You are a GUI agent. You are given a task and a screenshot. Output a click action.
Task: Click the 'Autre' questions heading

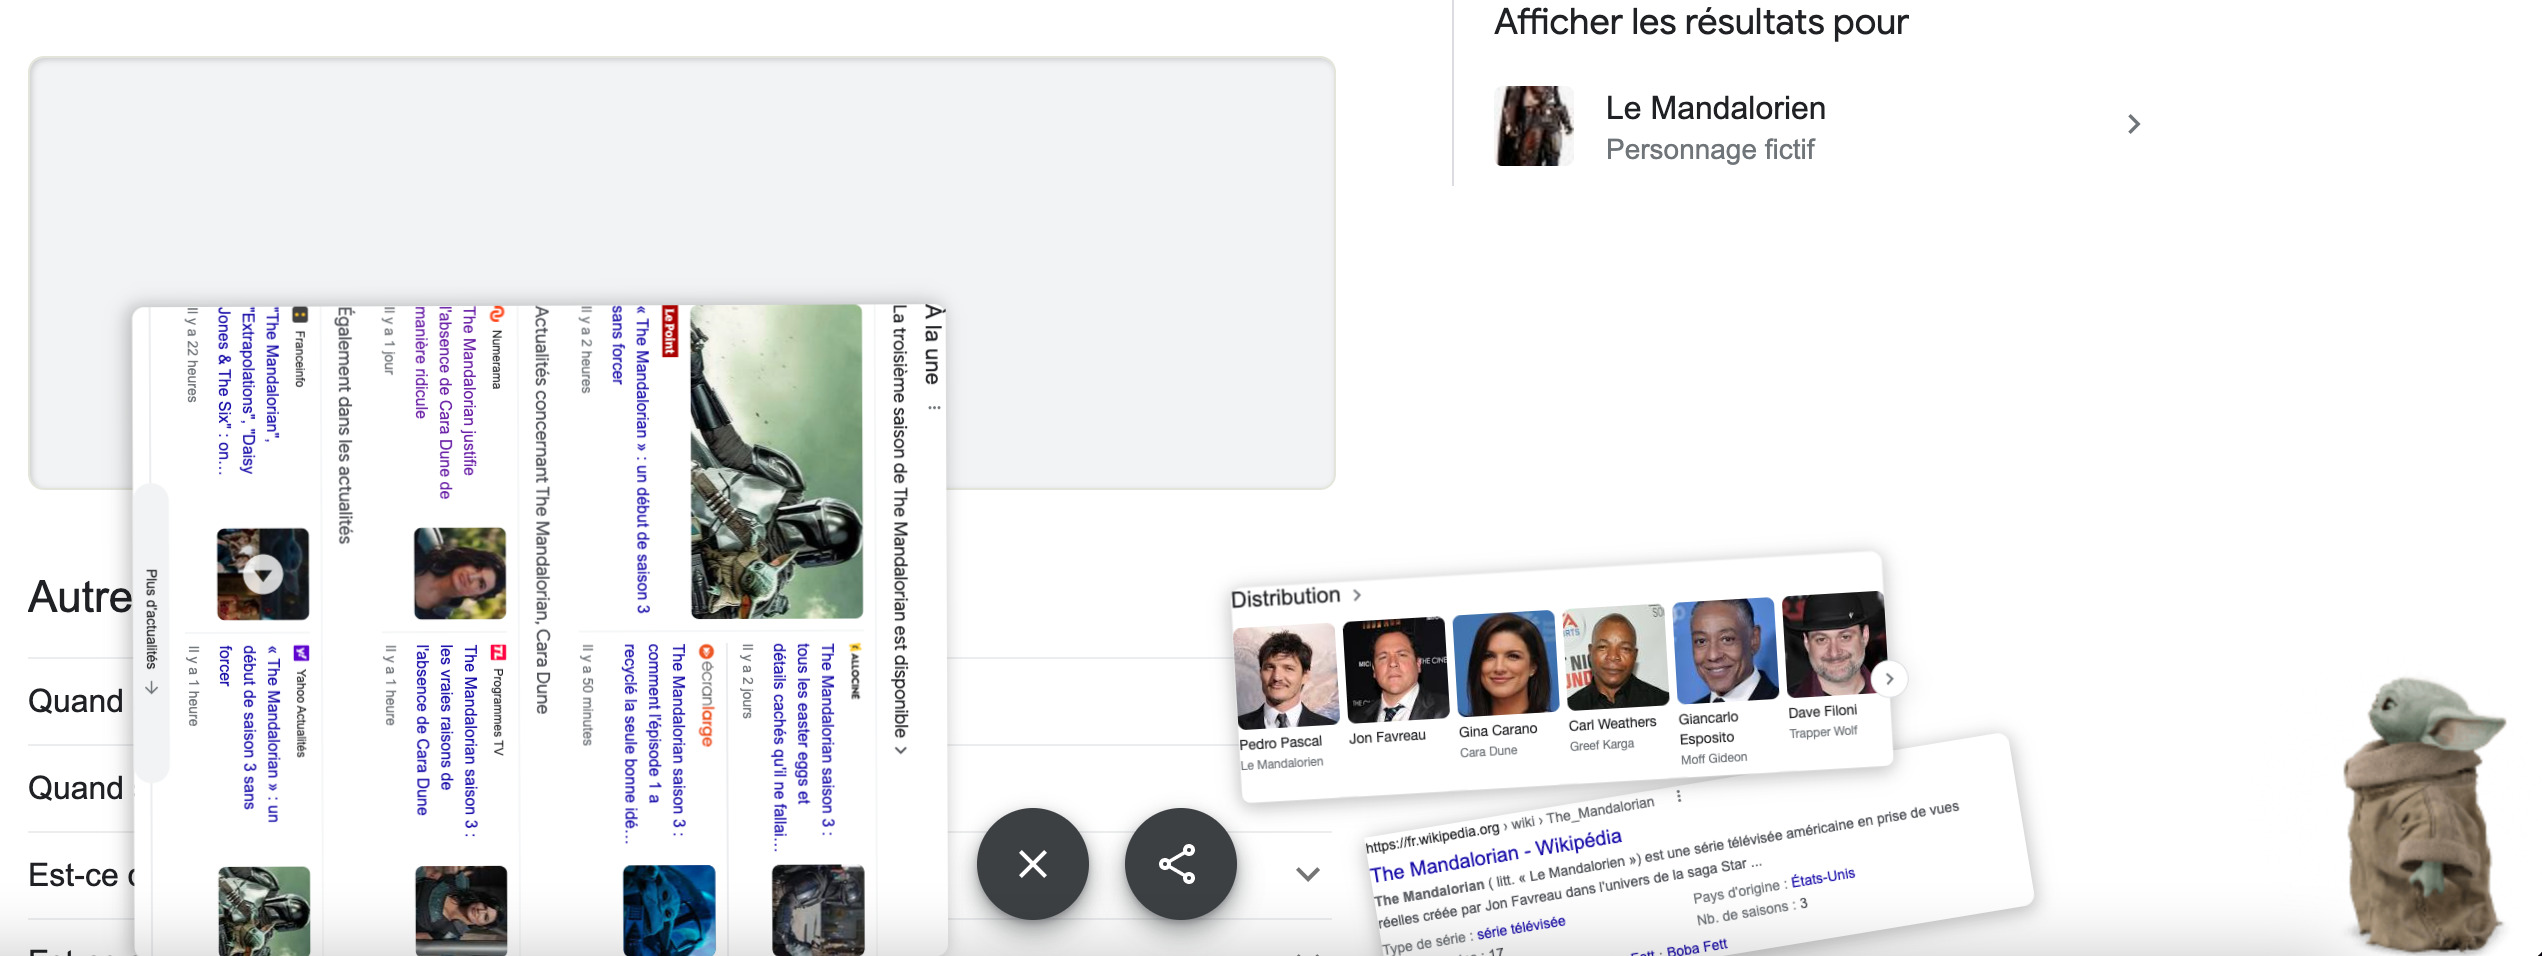(x=80, y=597)
